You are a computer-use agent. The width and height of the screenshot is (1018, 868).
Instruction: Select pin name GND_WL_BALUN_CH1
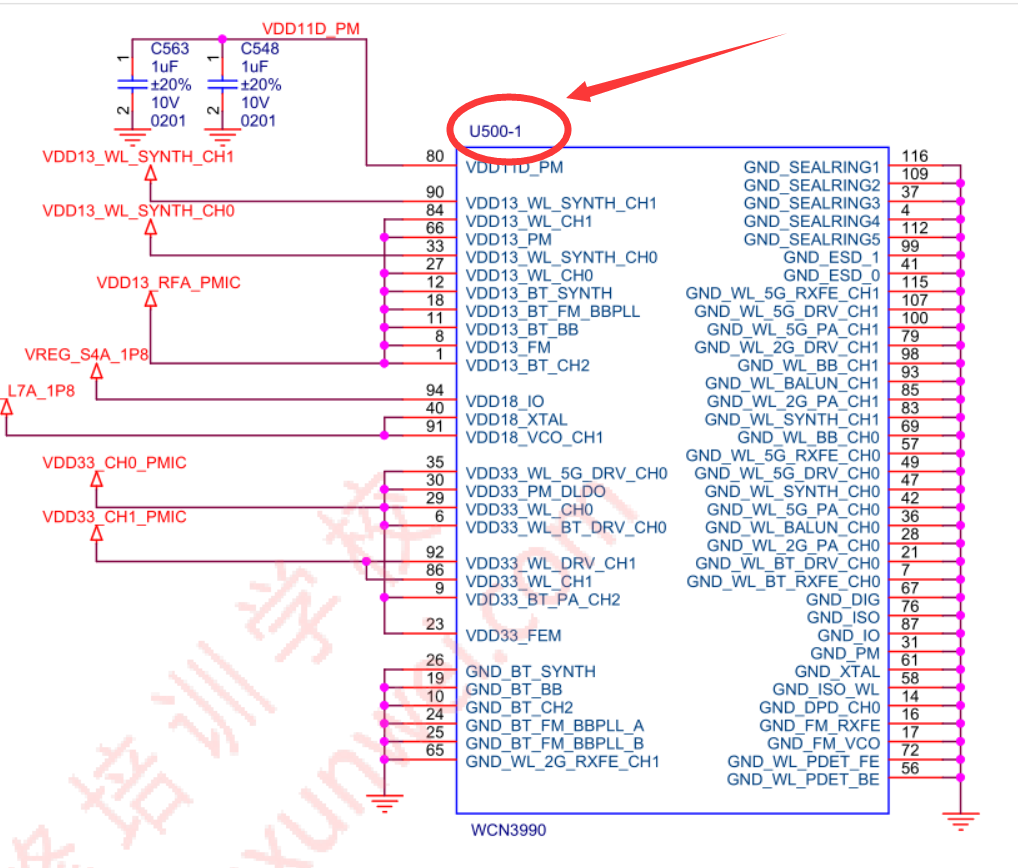793,384
